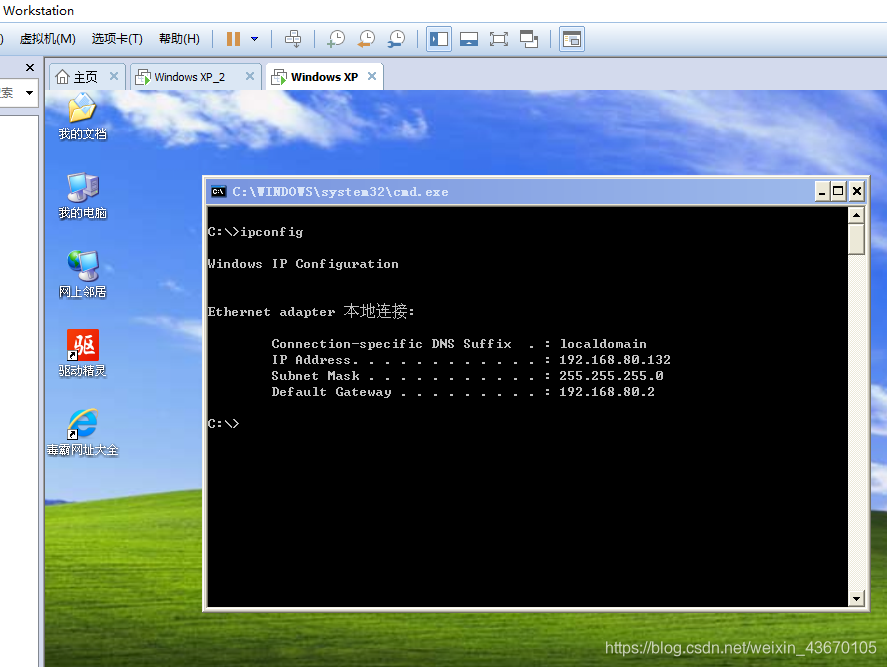This screenshot has height=667, width=887.
Task: Open the 虚拟机(M) menu
Action: pyautogui.click(x=48, y=39)
